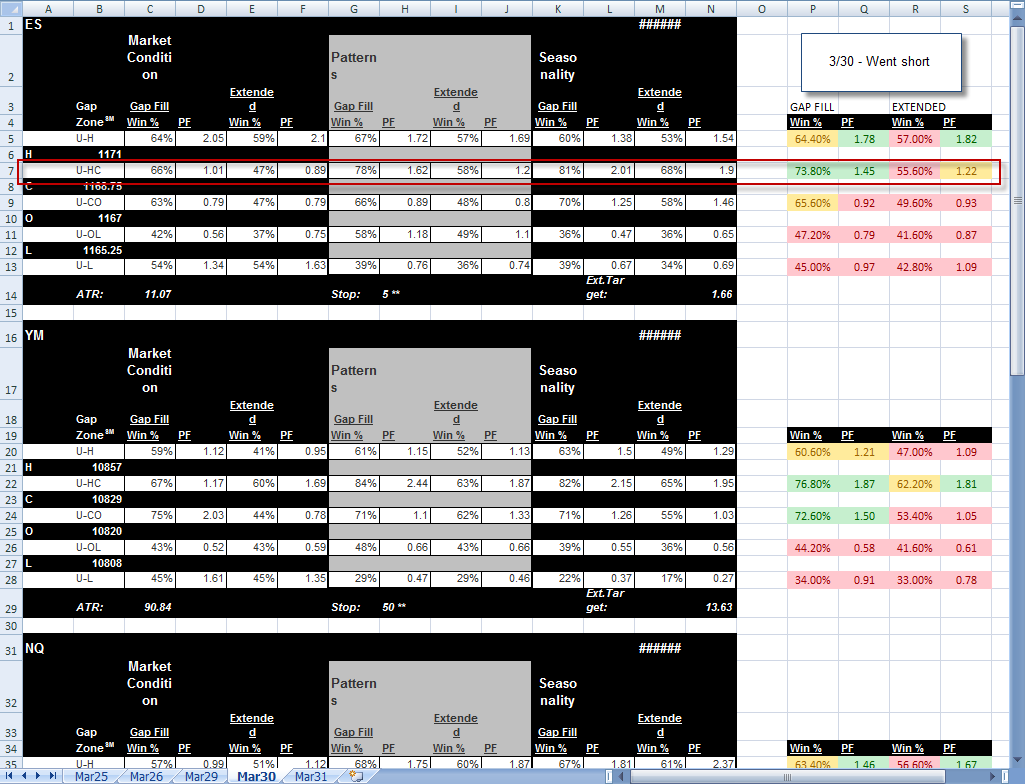Select column P header
The width and height of the screenshot is (1025, 784).
point(813,9)
